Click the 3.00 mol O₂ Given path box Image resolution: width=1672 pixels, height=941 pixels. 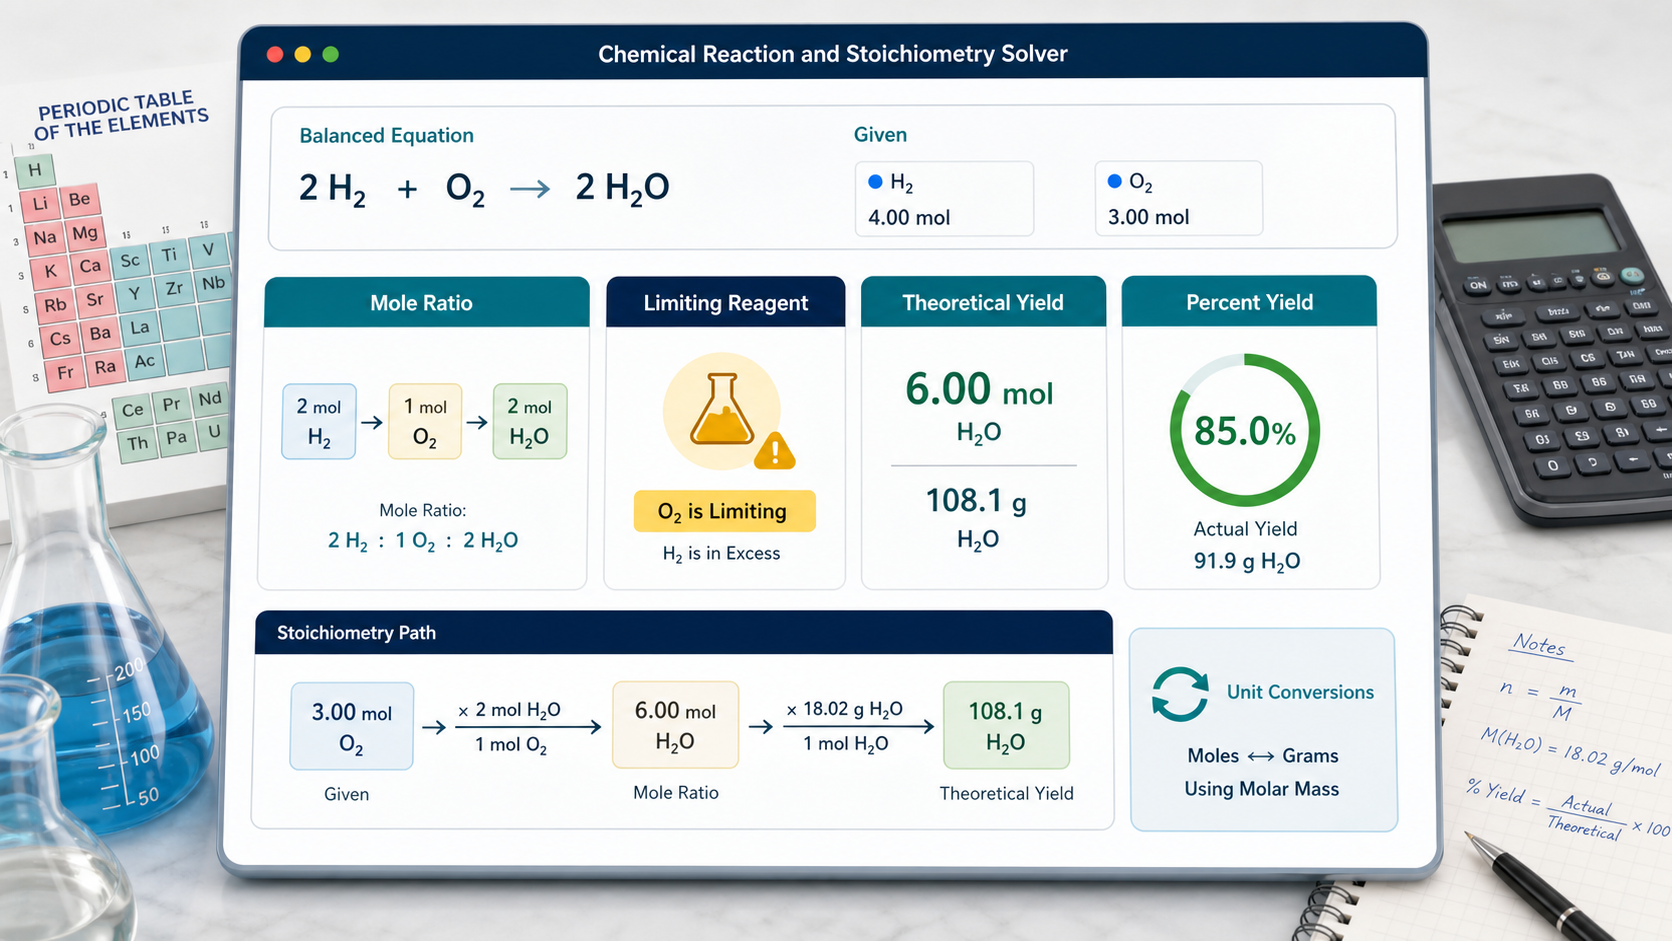[x=352, y=726]
